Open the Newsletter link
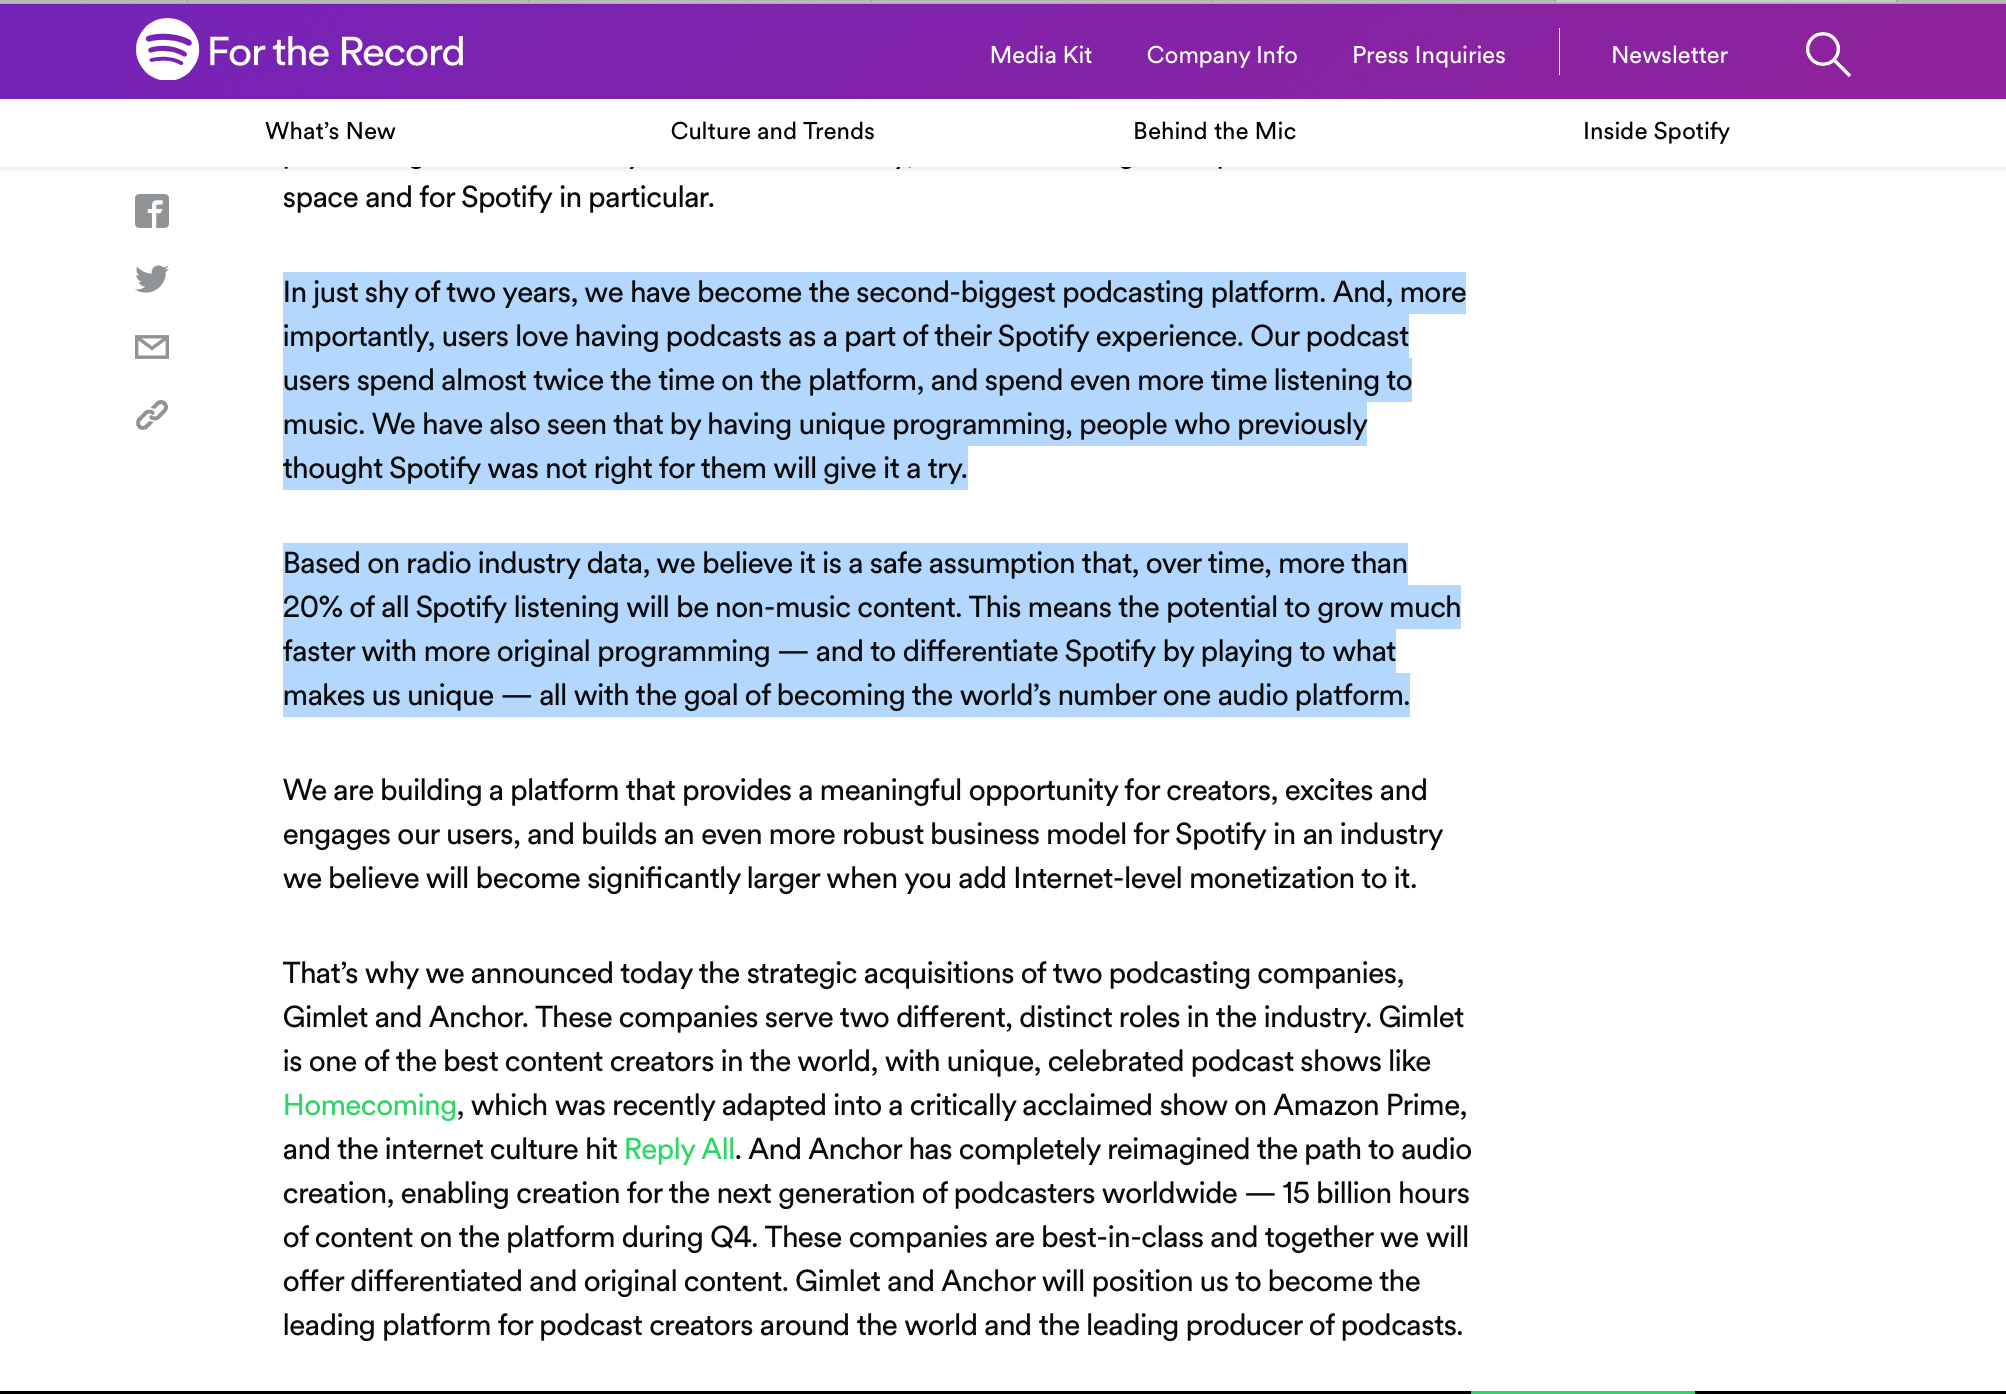Viewport: 2006px width, 1394px height. (1670, 55)
